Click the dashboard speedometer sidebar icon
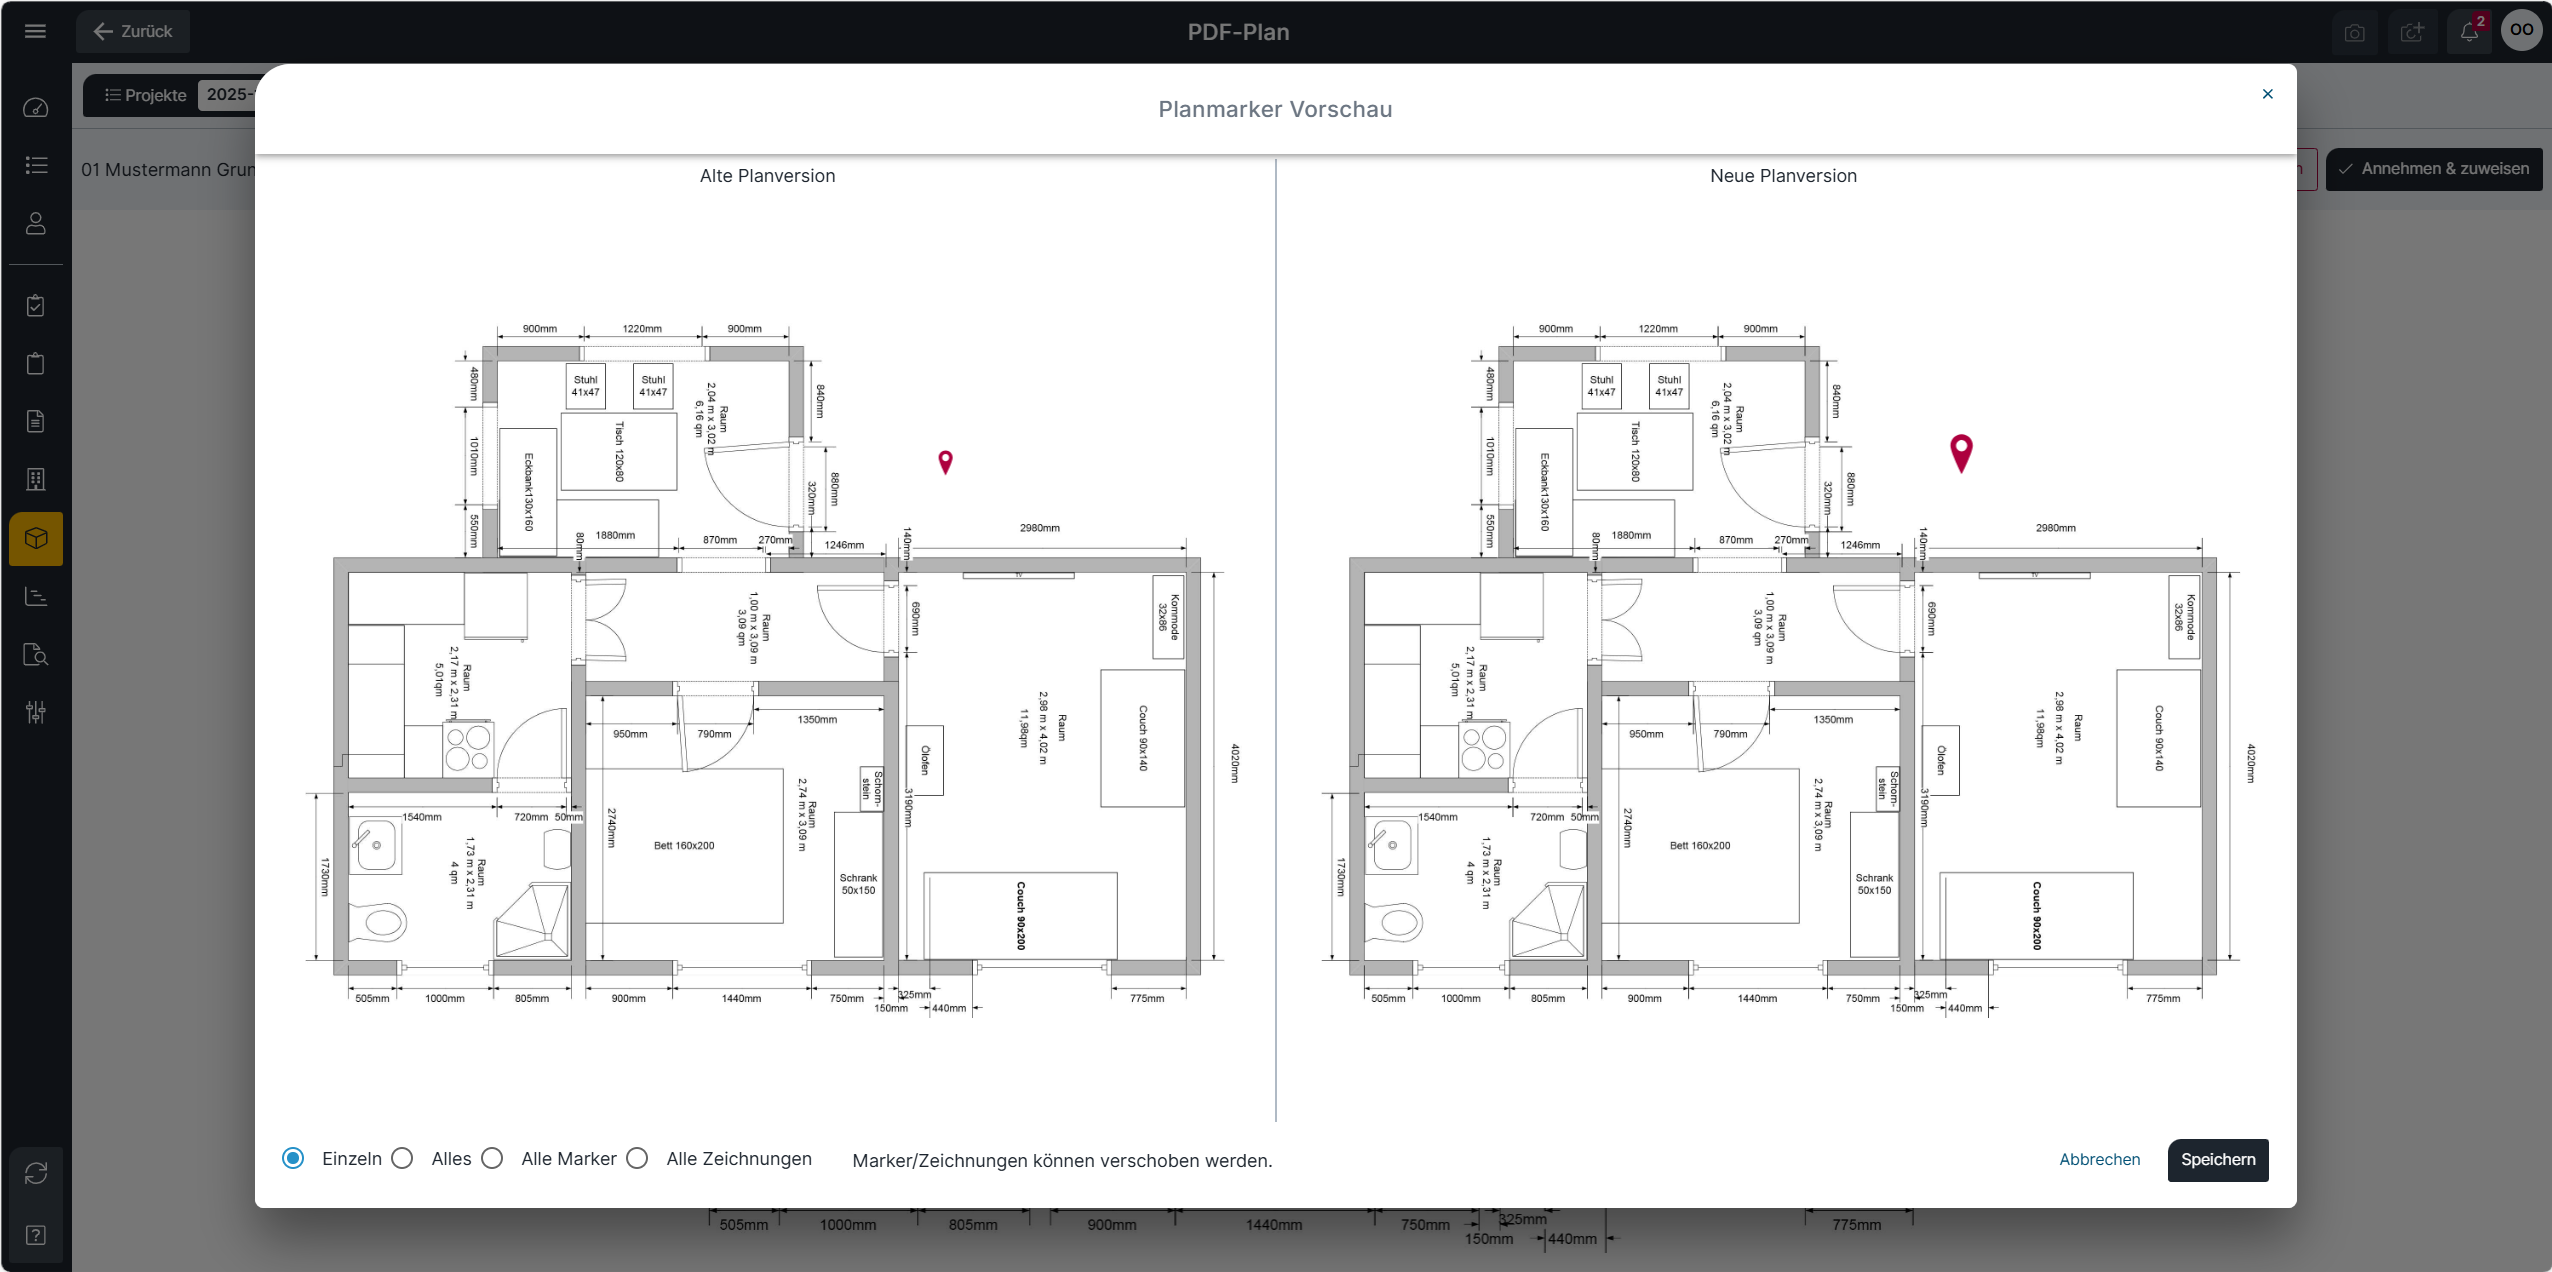The height and width of the screenshot is (1272, 2552). tap(36, 108)
